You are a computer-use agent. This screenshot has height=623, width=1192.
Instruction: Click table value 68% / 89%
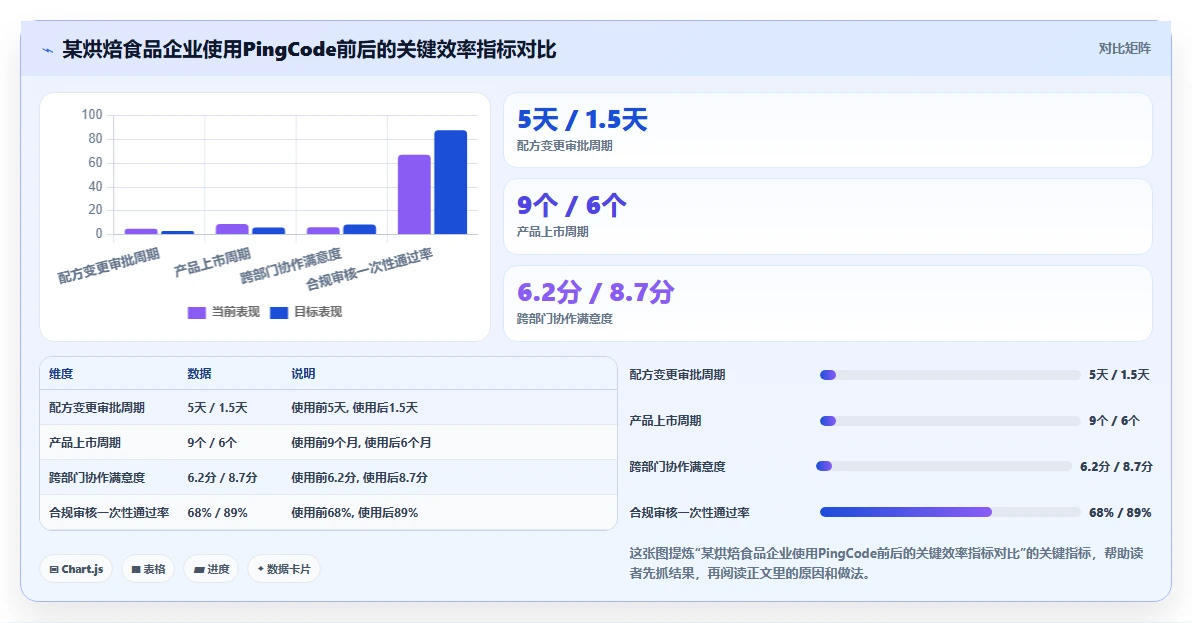(217, 513)
